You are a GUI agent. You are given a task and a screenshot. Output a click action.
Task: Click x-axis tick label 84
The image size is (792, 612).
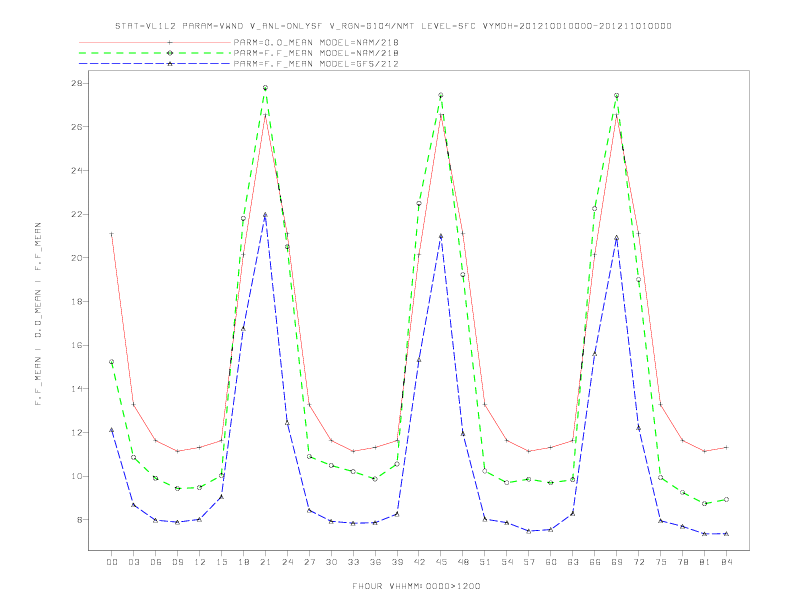(727, 562)
